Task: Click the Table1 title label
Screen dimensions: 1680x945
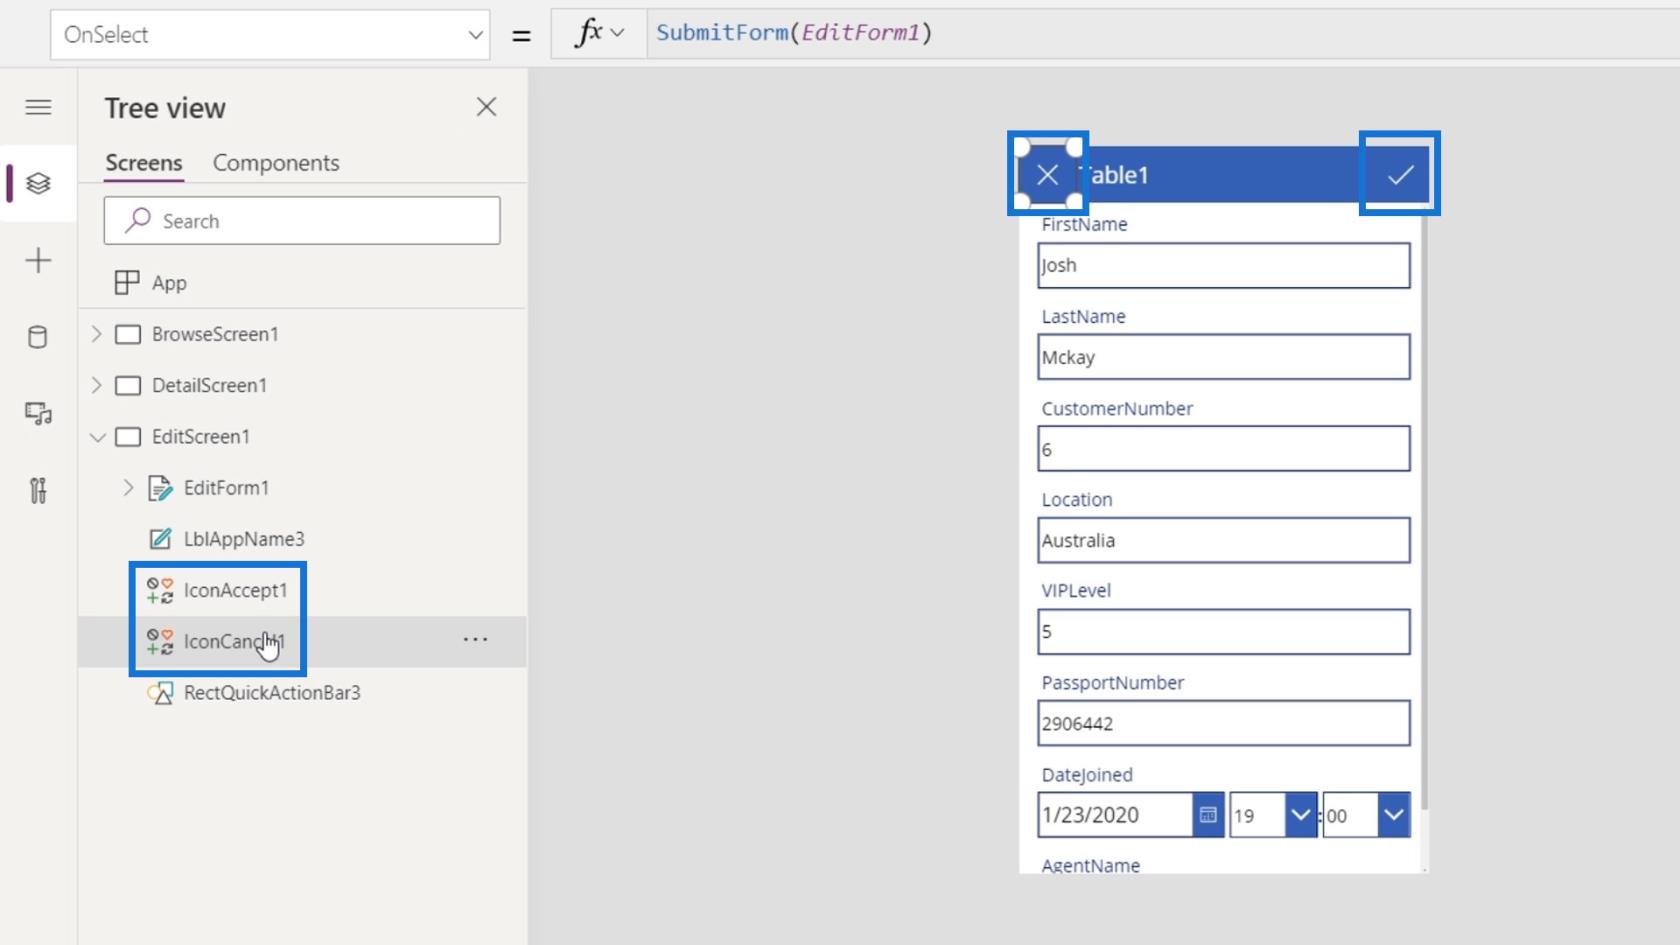Action: pyautogui.click(x=1117, y=175)
